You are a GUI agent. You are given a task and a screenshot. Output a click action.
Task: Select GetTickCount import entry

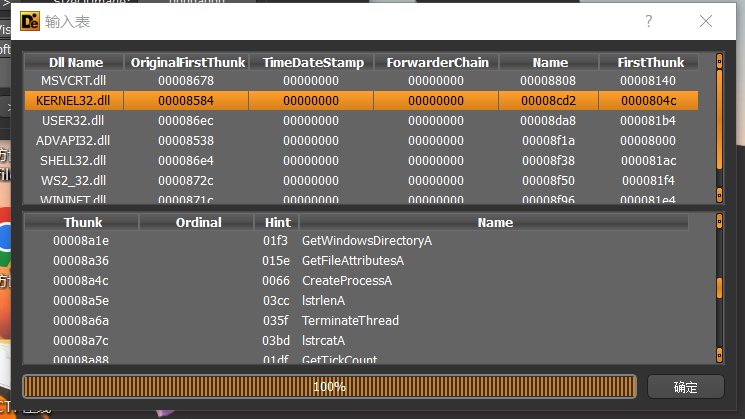click(x=356, y=359)
